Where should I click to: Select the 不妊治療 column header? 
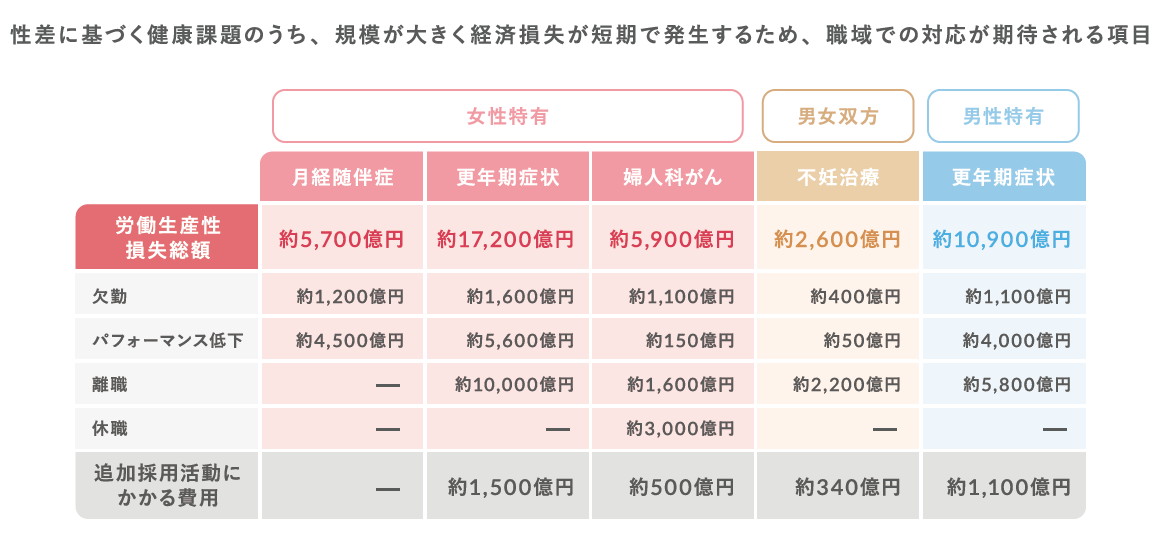(x=838, y=177)
